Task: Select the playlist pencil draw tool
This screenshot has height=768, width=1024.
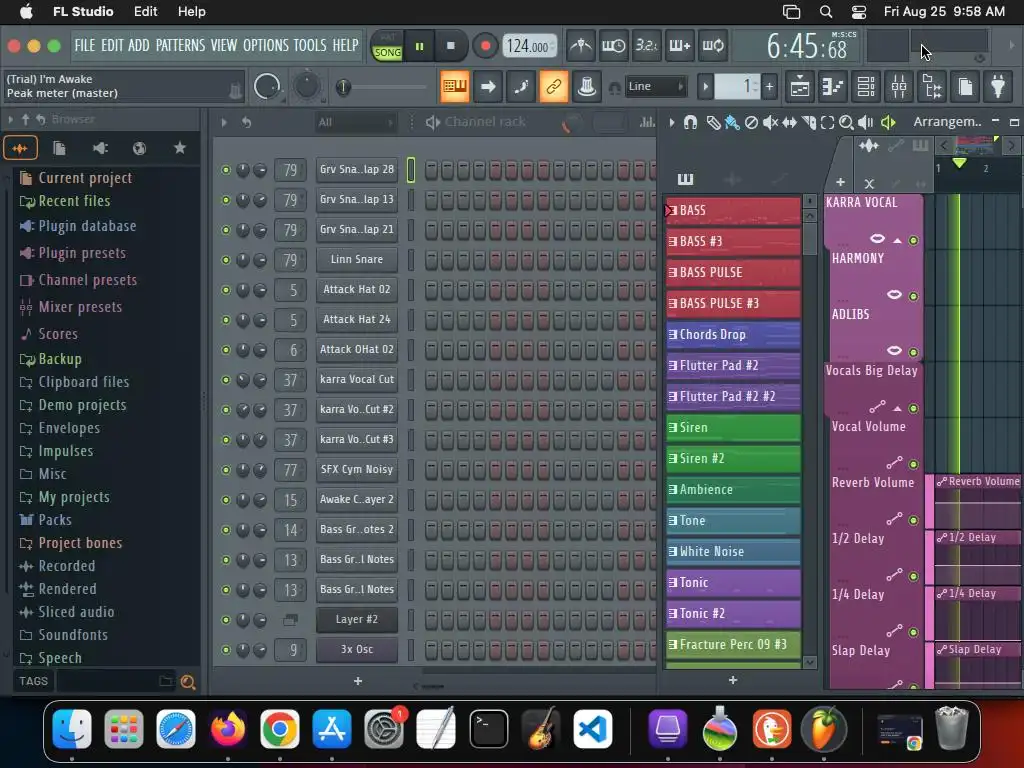Action: click(x=713, y=122)
